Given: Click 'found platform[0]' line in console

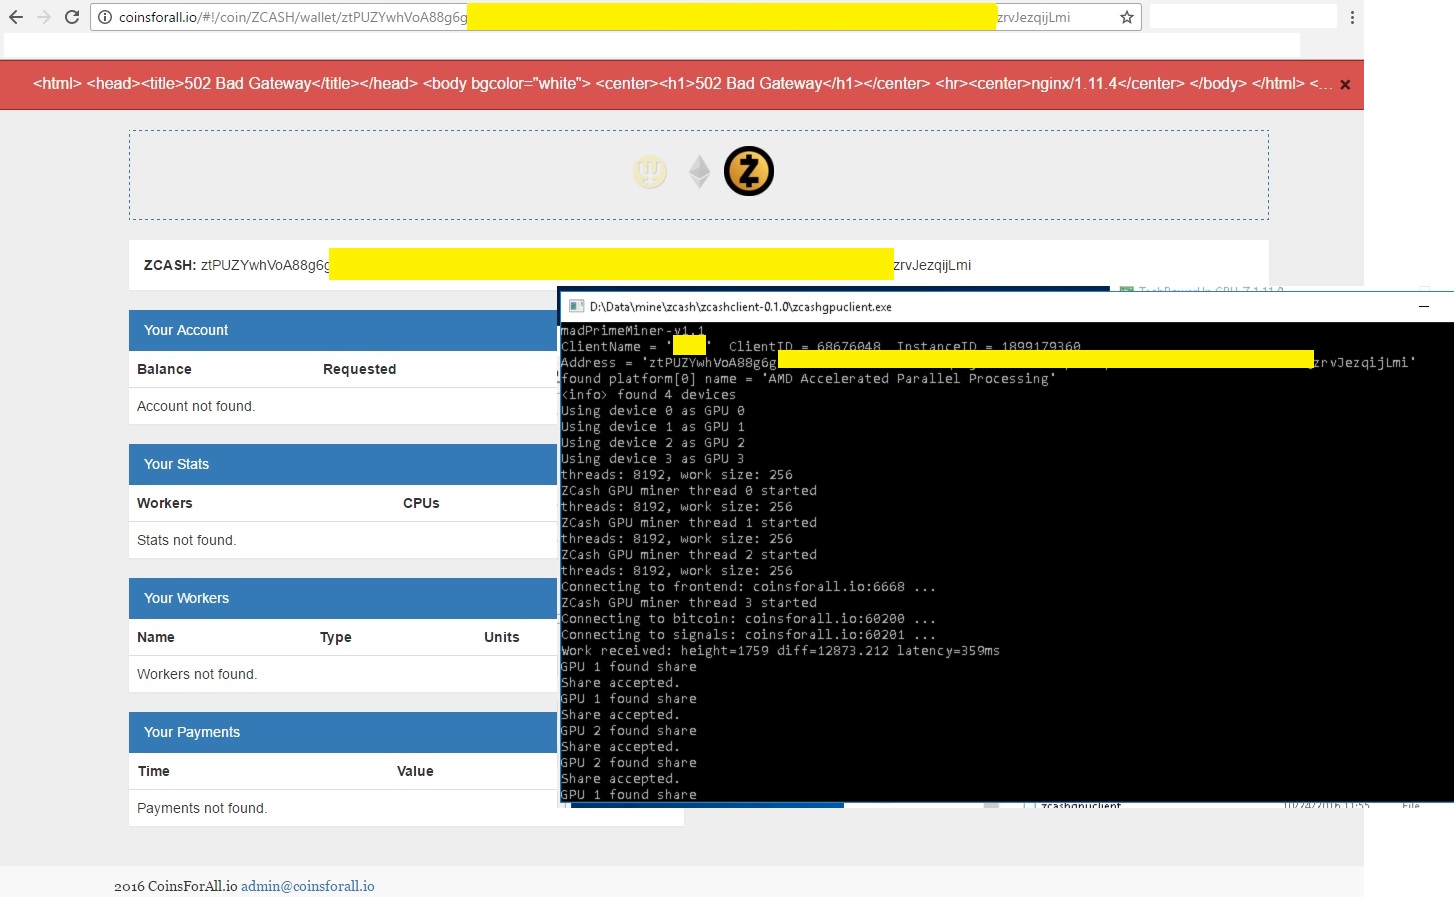Looking at the screenshot, I should (x=809, y=379).
